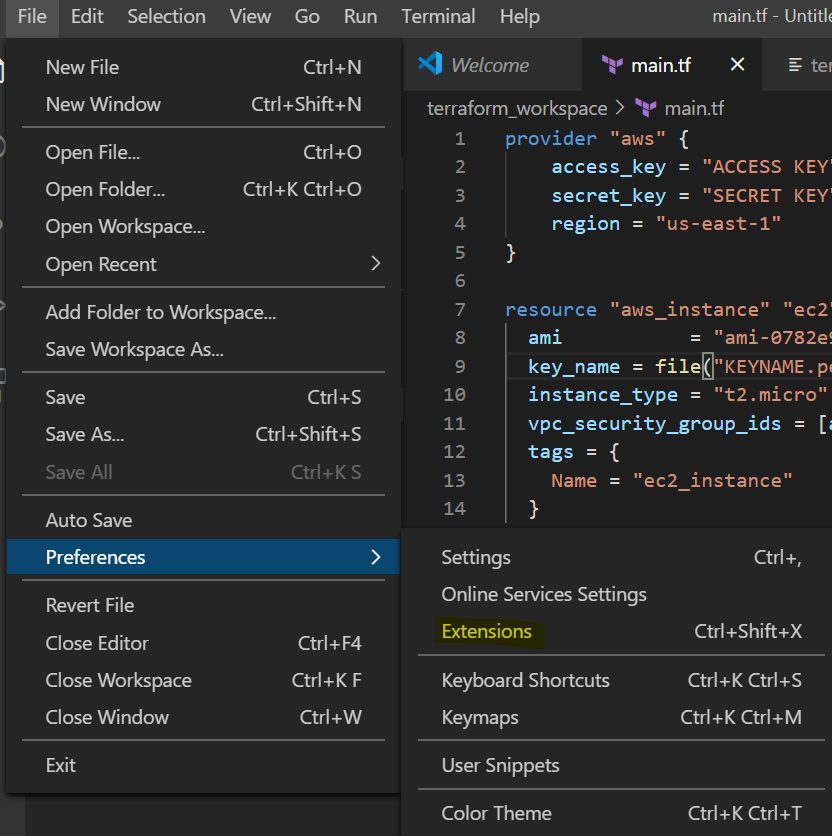Click secret_key on line 3
This screenshot has width=832, height=836.
609,196
